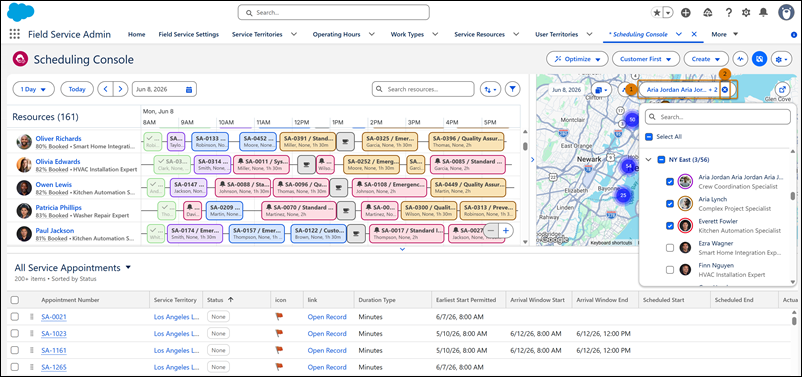Viewport: 802px width, 377px height.
Task: Open the Setup gear icon in header
Action: pyautogui.click(x=746, y=12)
